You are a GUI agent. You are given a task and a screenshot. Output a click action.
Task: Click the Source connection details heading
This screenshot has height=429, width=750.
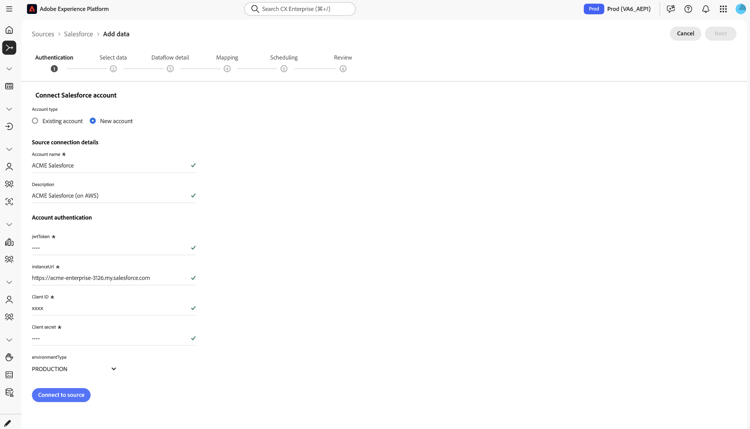tap(65, 142)
